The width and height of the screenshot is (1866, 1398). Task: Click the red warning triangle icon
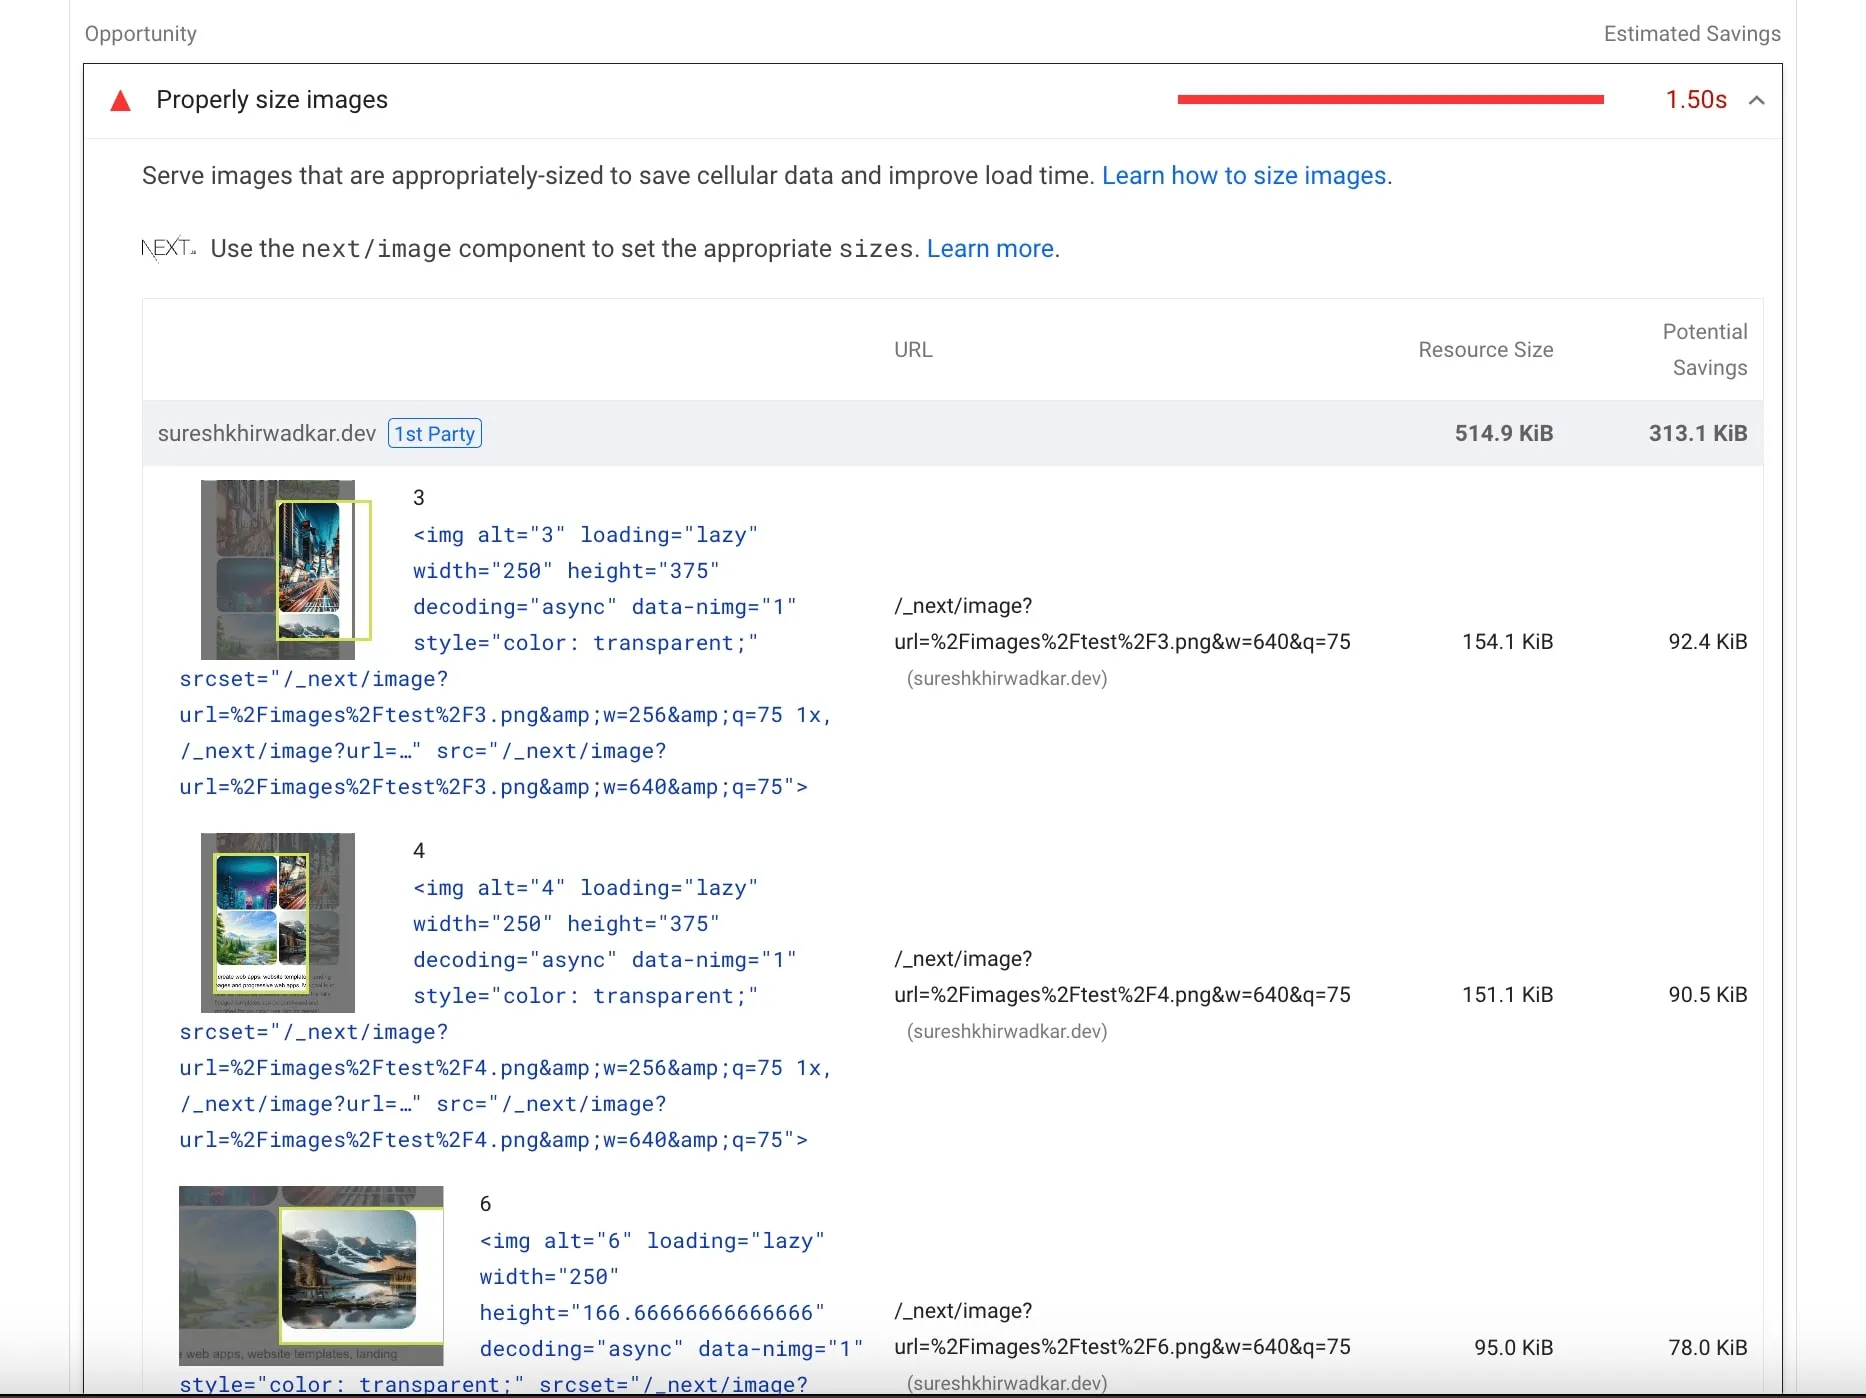coord(120,100)
